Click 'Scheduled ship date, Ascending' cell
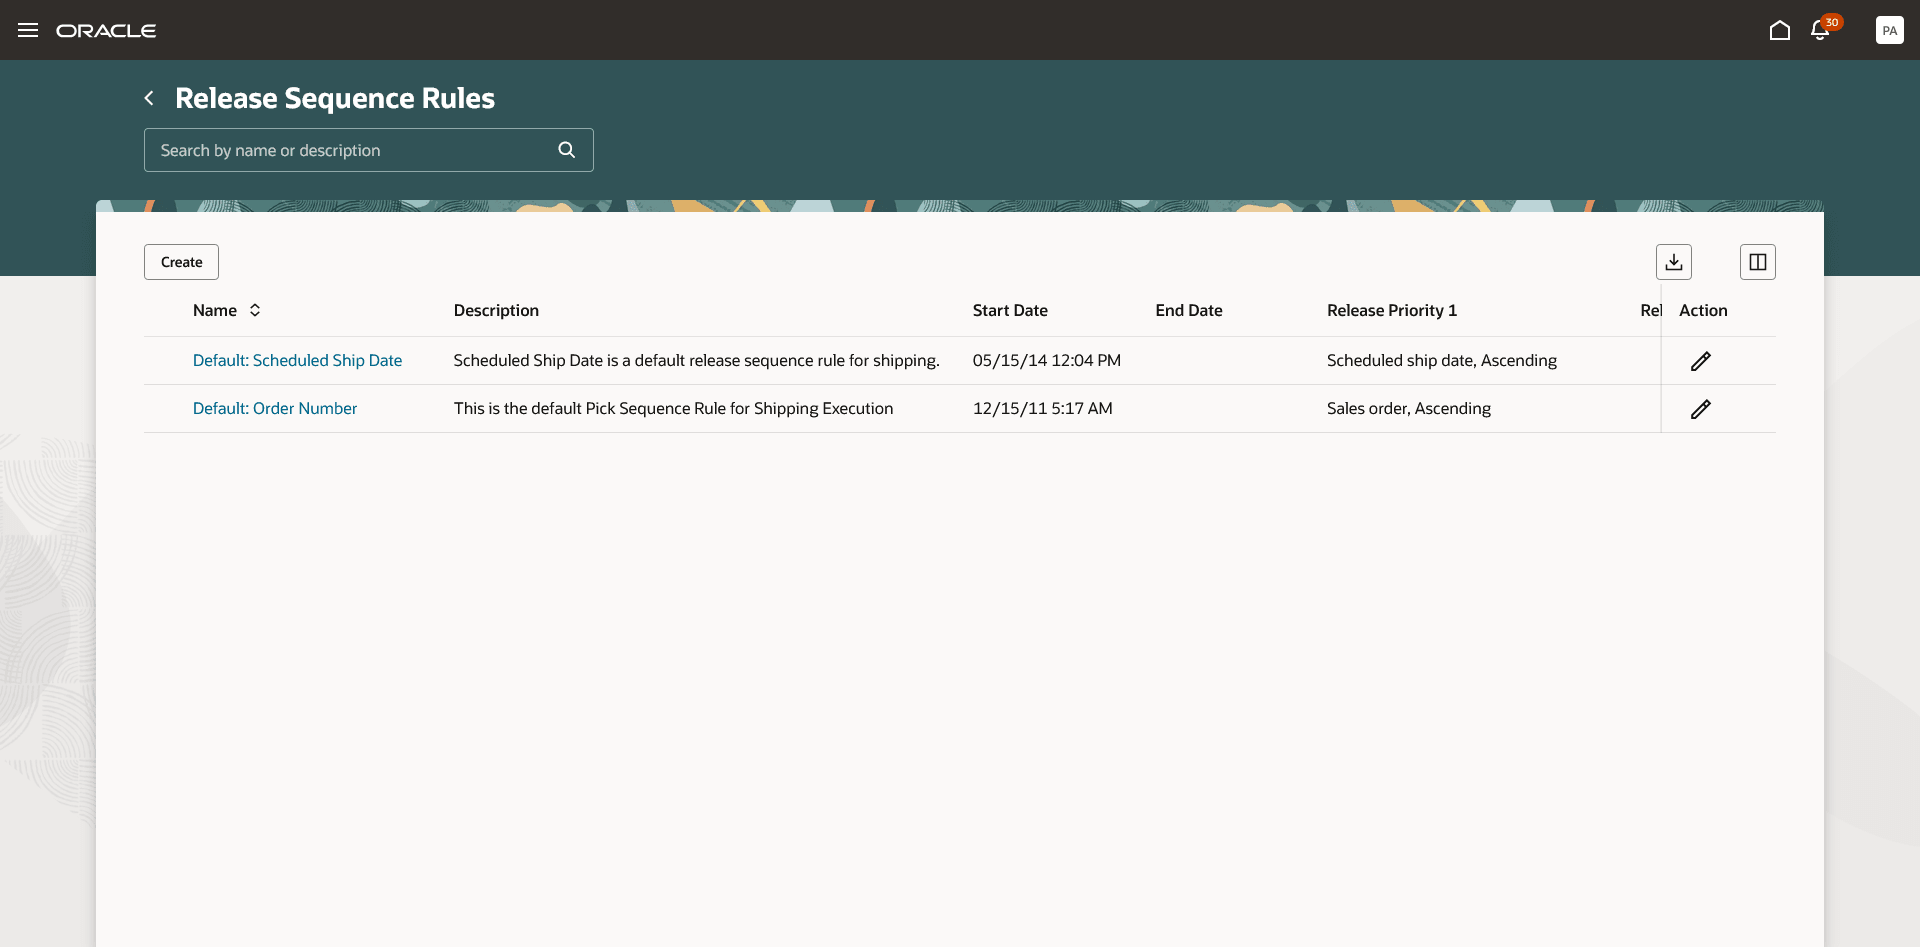 pyautogui.click(x=1442, y=360)
